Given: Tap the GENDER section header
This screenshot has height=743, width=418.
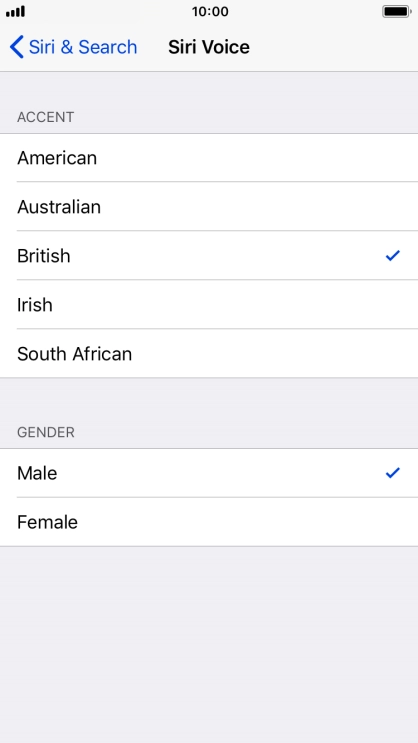Looking at the screenshot, I should click(45, 432).
